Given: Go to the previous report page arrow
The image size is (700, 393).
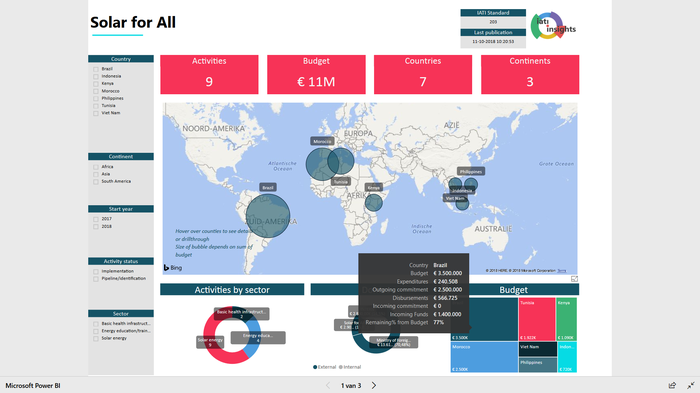Looking at the screenshot, I should click(328, 385).
